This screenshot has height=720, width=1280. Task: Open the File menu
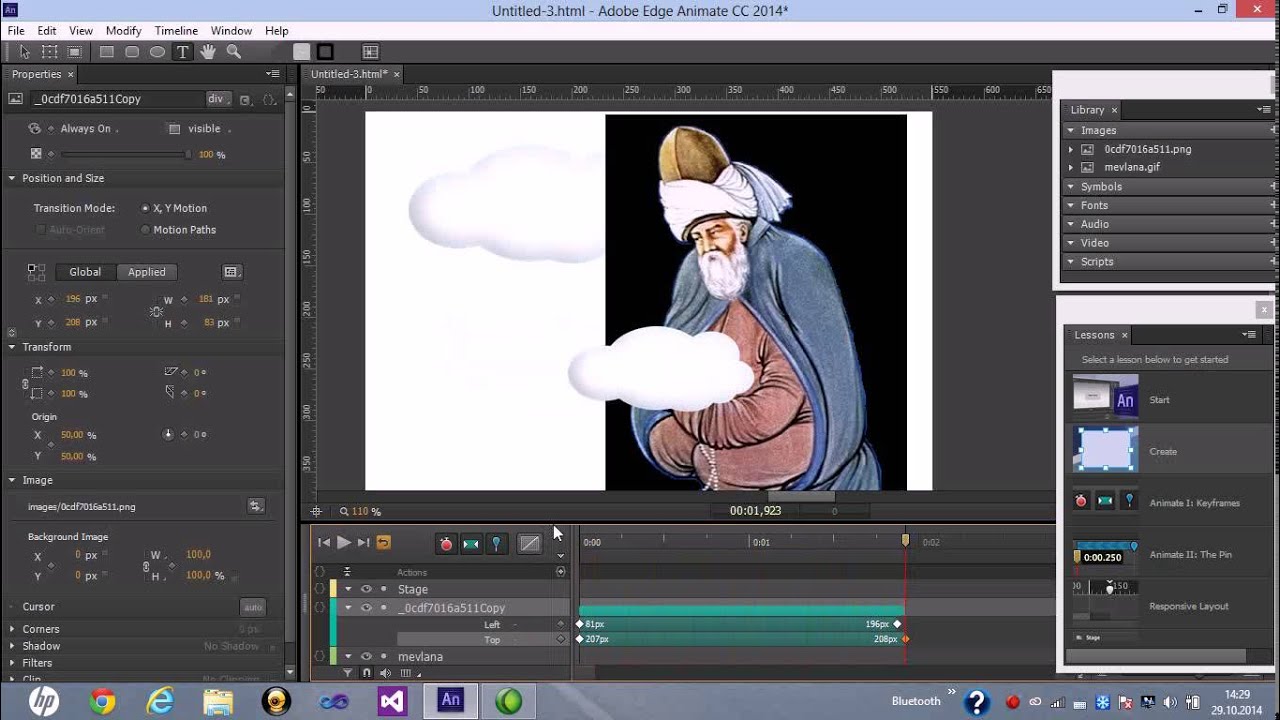point(16,31)
